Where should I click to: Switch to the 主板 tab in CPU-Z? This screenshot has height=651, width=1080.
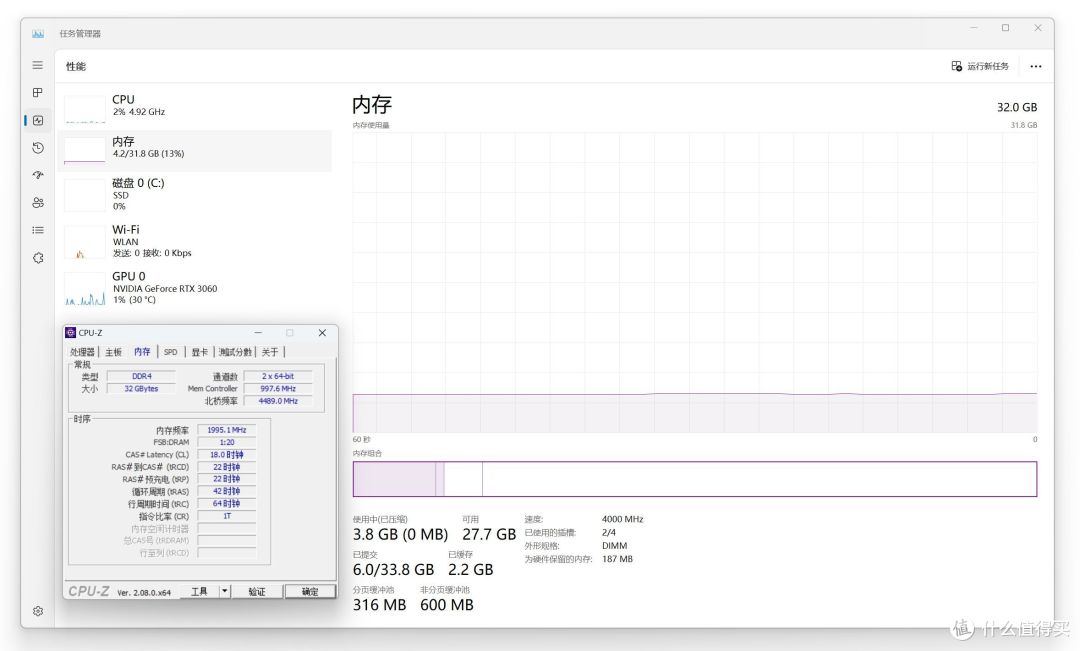tap(113, 352)
